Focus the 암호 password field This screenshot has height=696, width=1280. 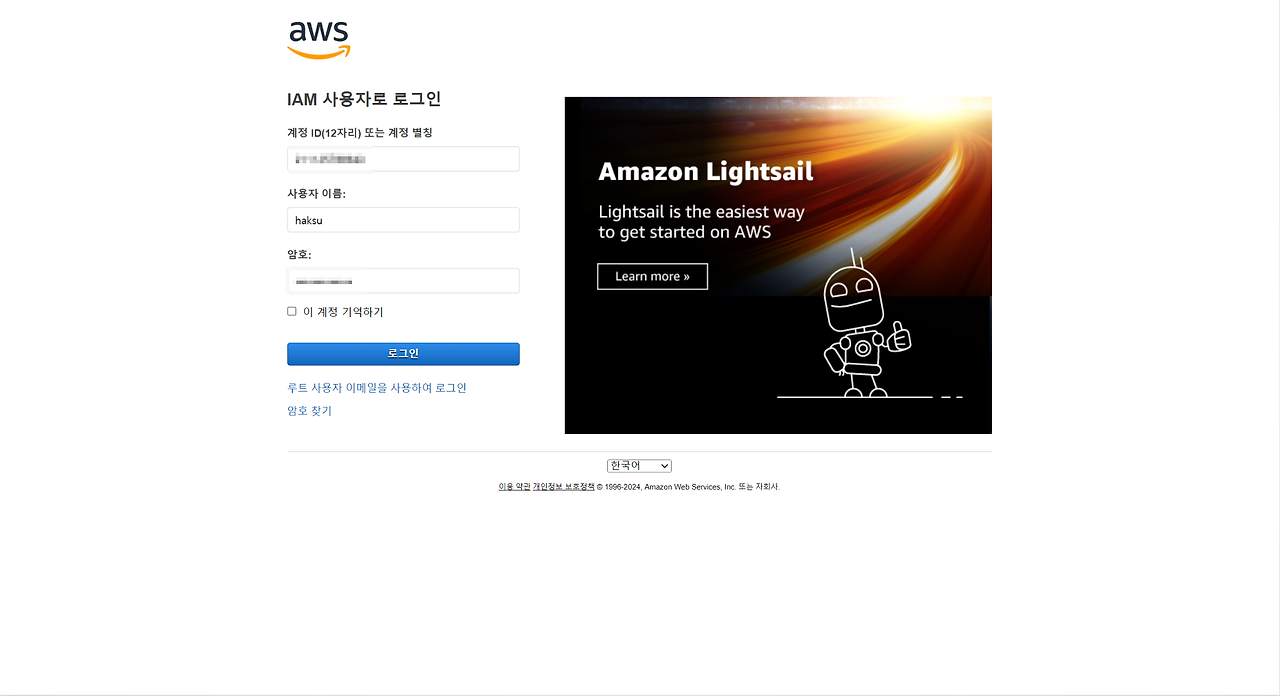point(403,281)
